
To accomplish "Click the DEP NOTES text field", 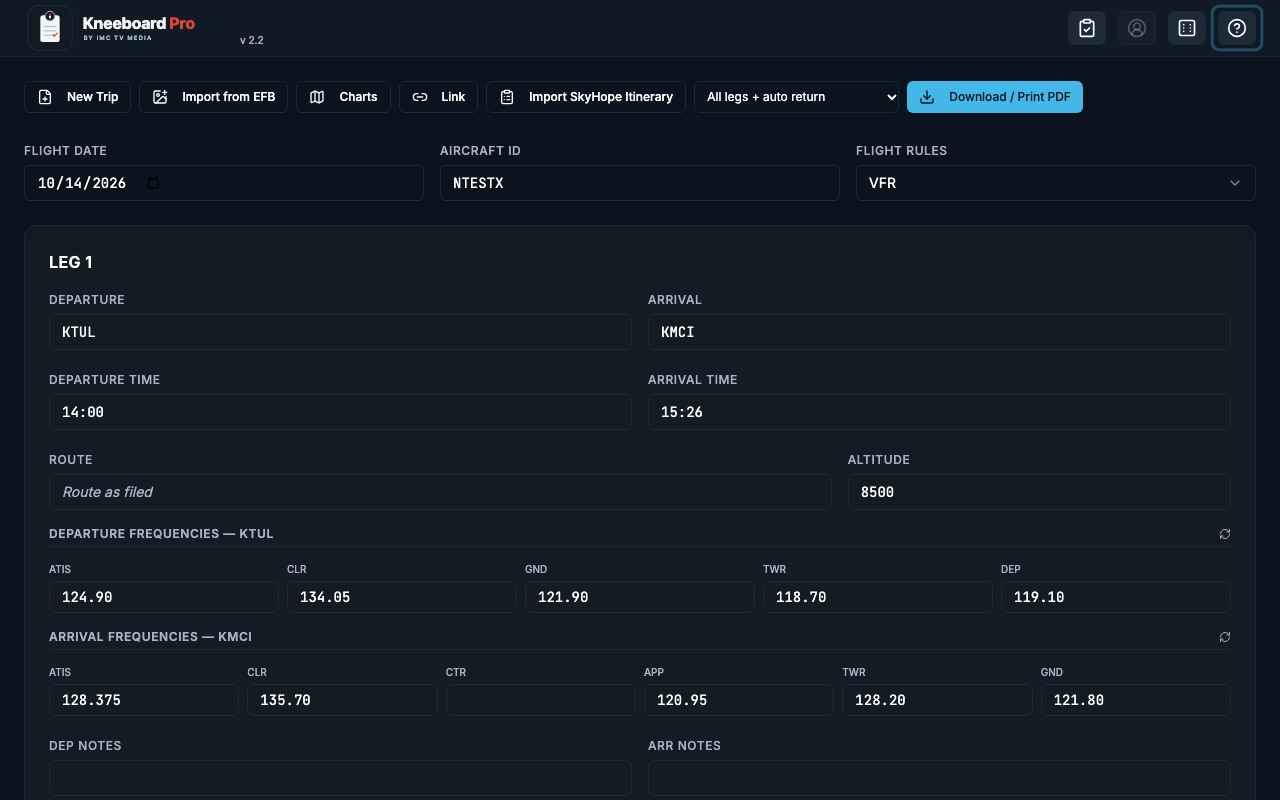I will (340, 778).
